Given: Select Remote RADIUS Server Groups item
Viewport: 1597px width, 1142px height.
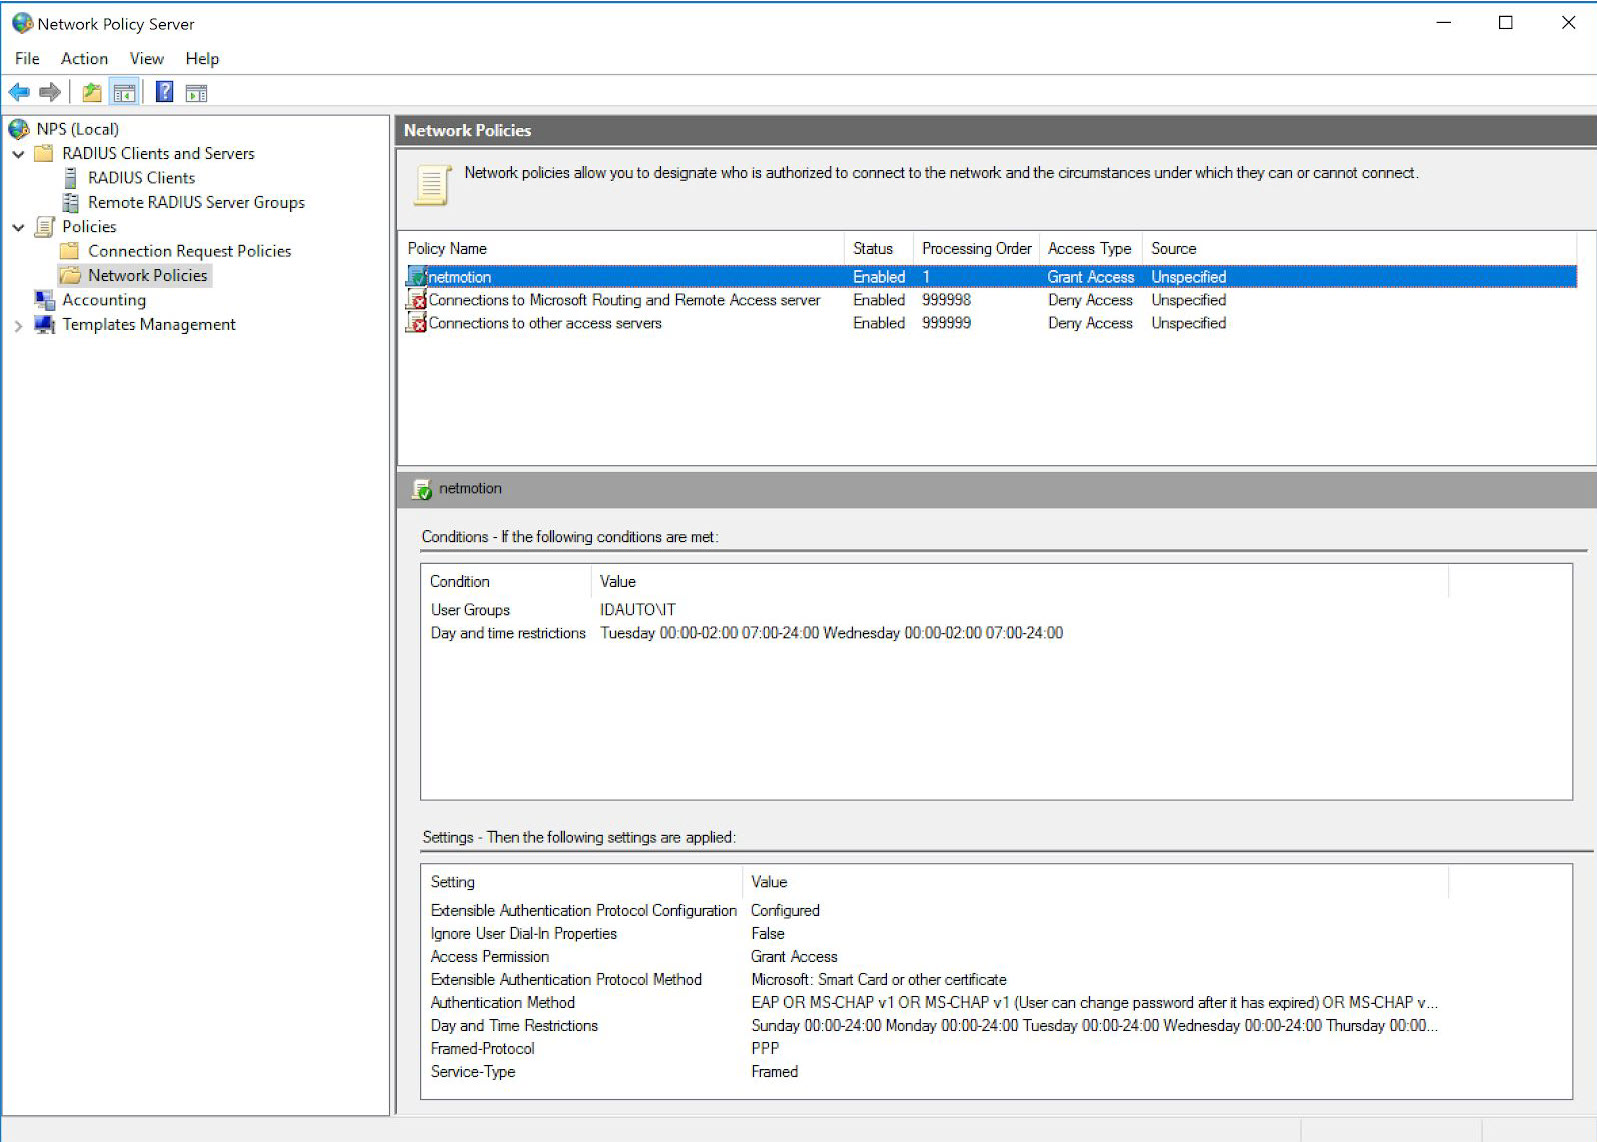Looking at the screenshot, I should point(196,202).
